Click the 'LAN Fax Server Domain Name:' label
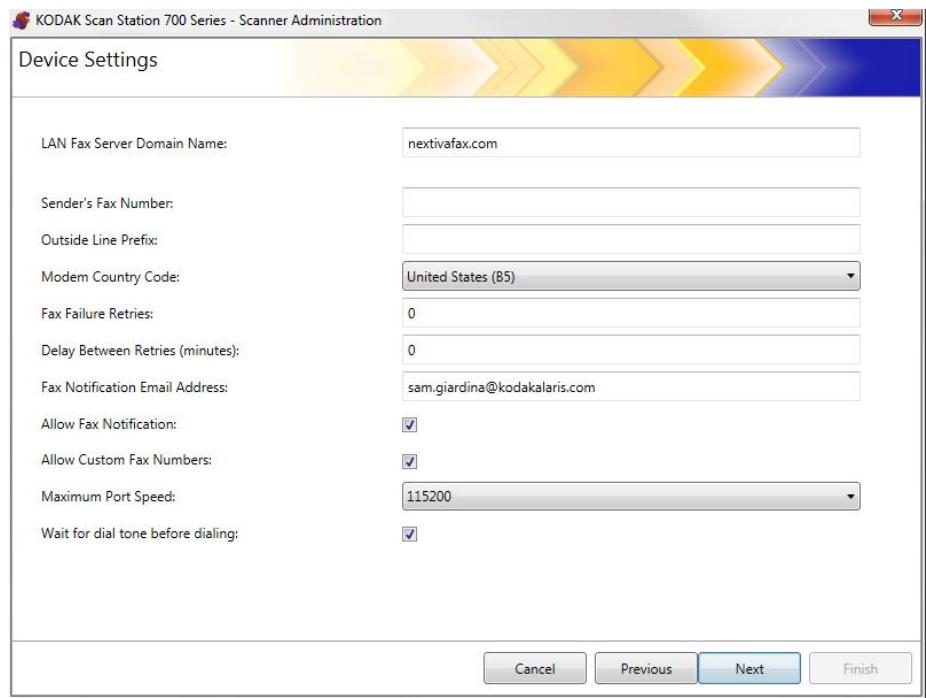926x698 pixels. 134,143
